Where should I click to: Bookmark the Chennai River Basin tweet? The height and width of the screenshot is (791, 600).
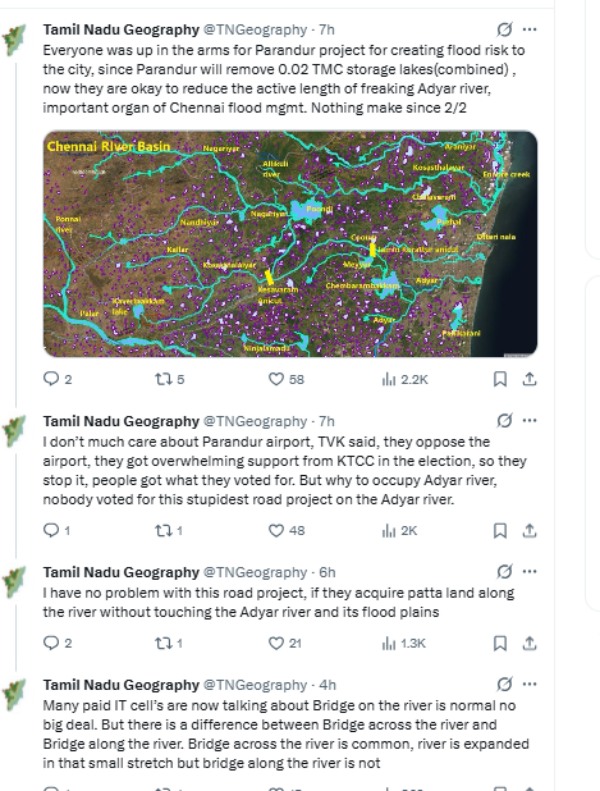[500, 379]
